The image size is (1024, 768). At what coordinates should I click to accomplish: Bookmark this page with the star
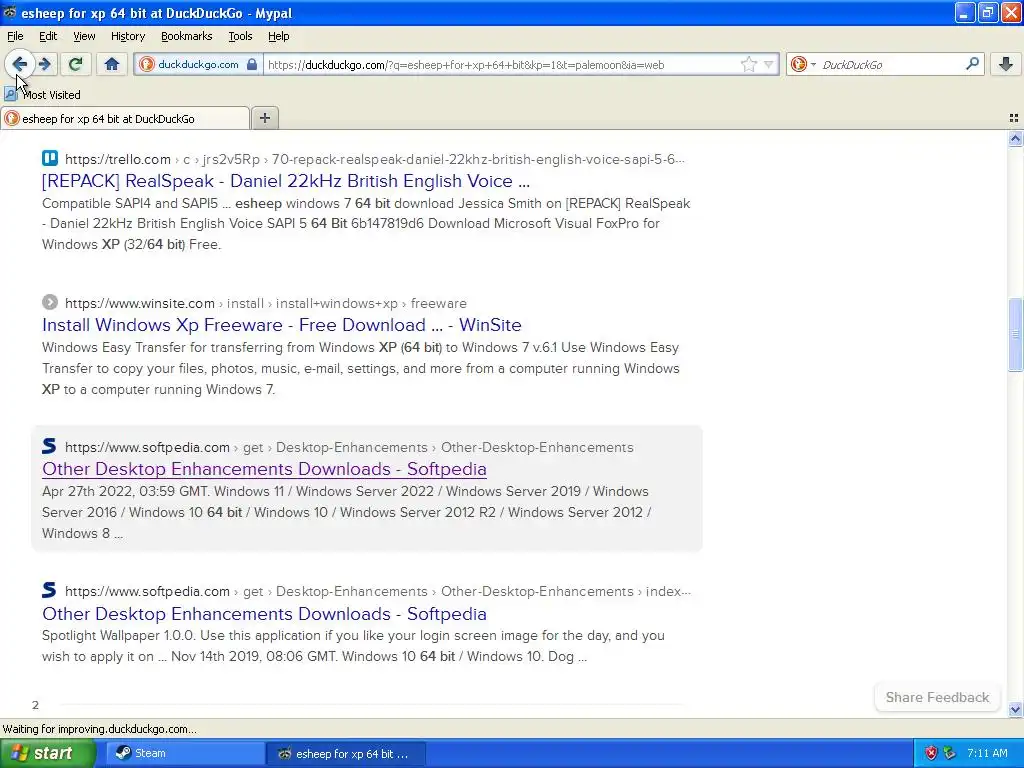pyautogui.click(x=748, y=64)
